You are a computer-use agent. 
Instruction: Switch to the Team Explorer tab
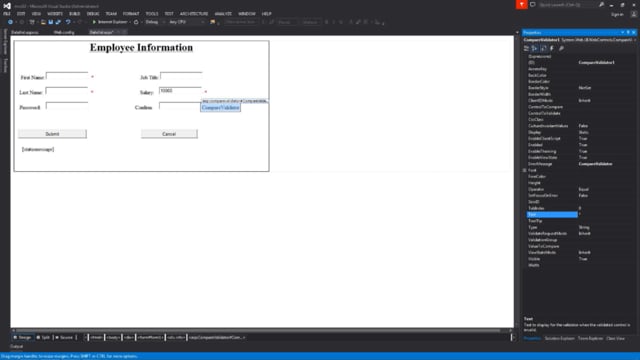coord(590,338)
